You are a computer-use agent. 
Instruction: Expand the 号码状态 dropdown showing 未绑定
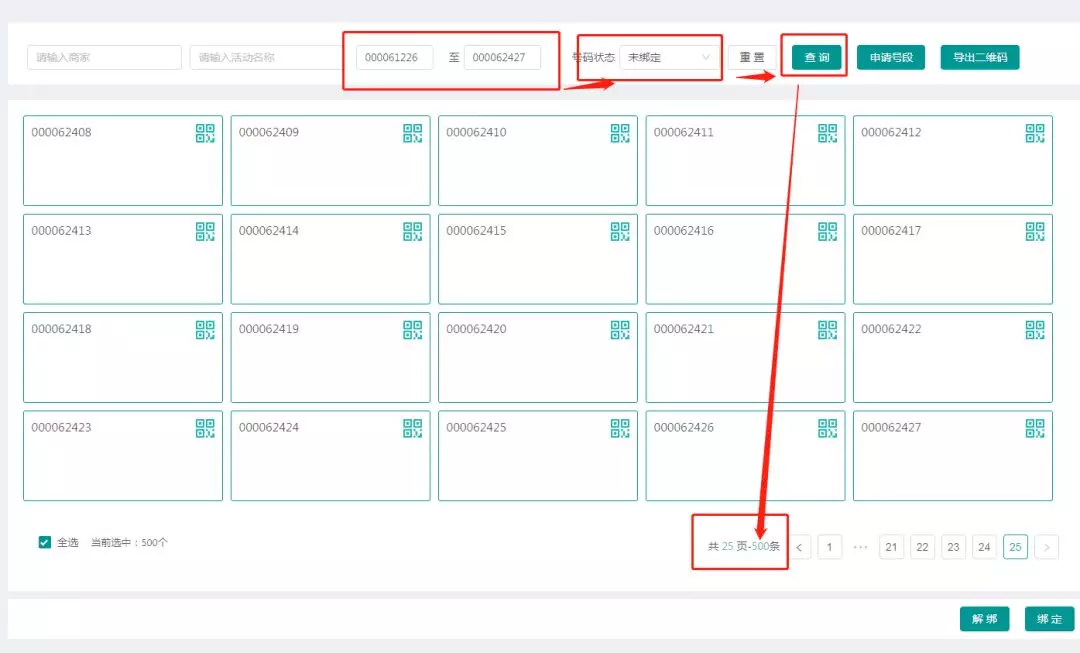[x=669, y=58]
